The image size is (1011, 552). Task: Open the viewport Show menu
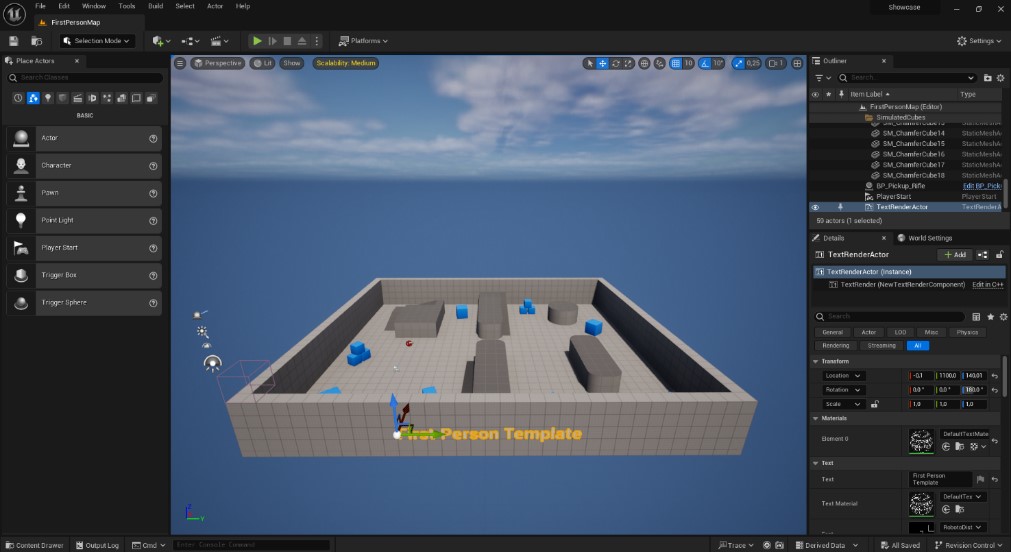pos(291,63)
